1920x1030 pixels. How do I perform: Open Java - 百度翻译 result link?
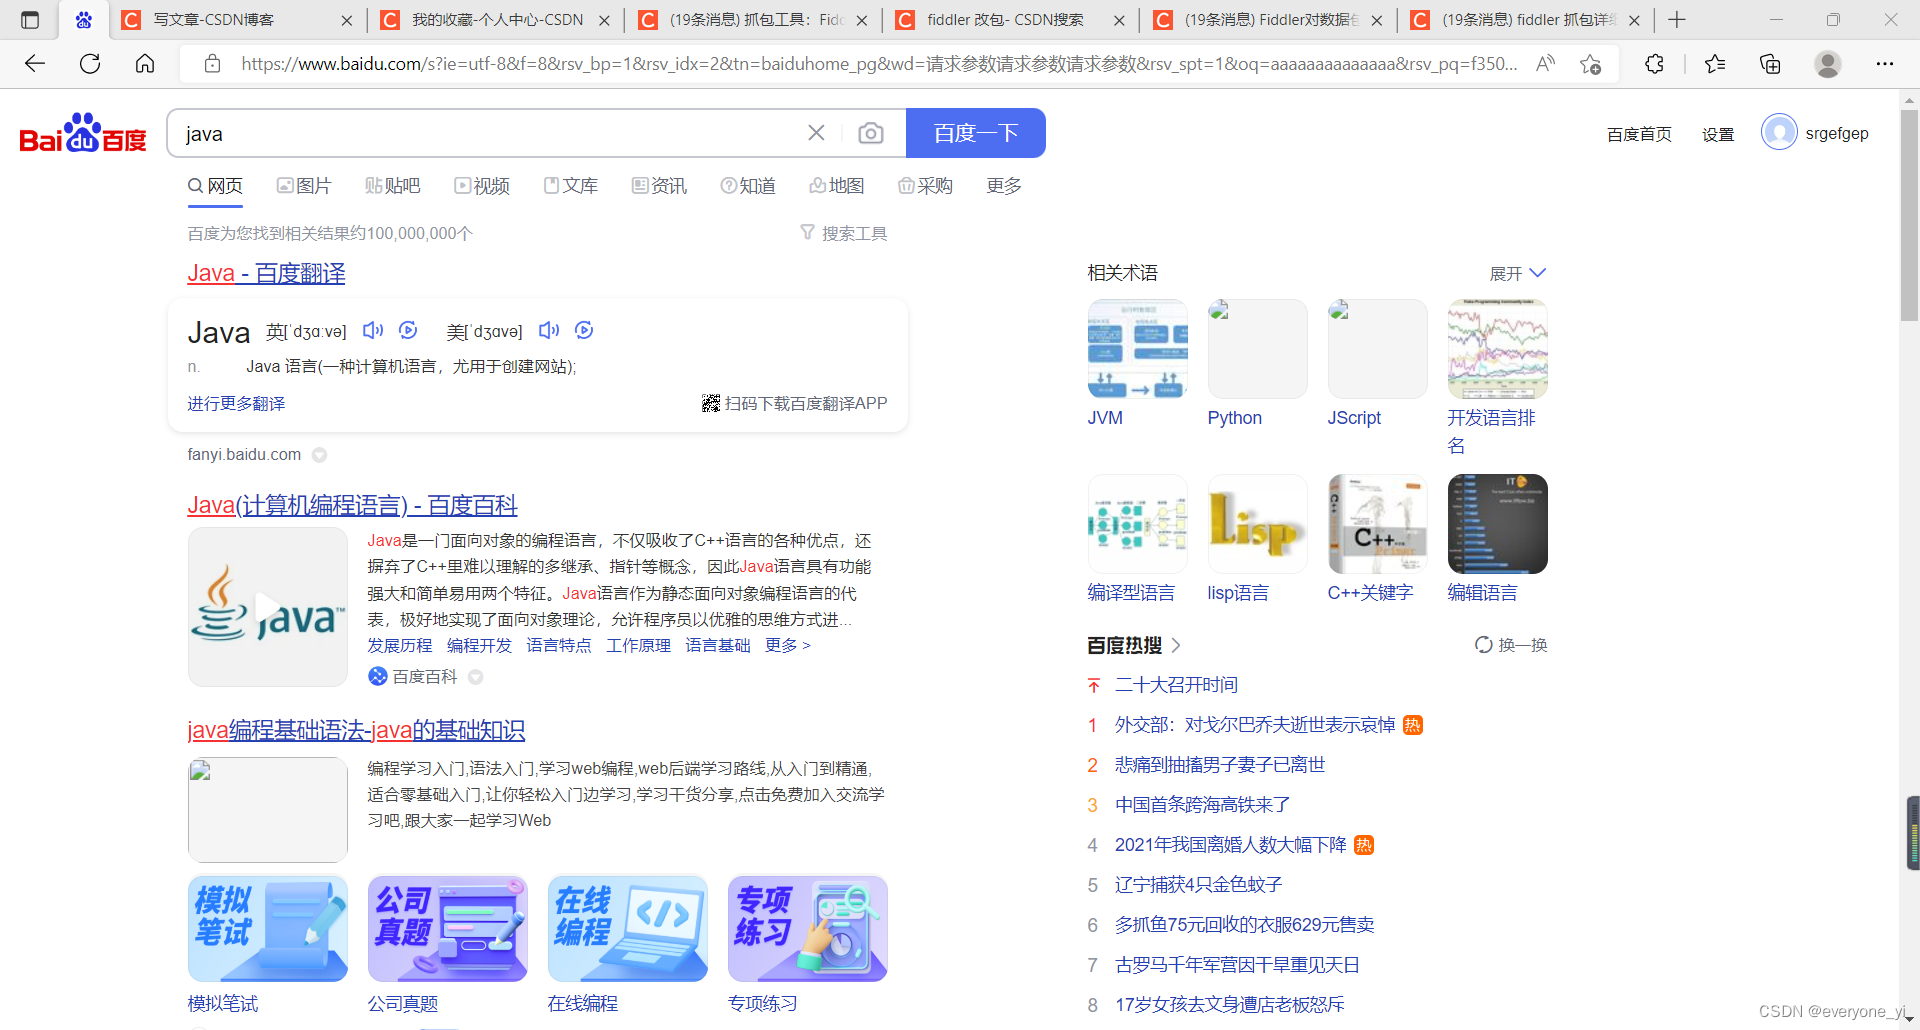[266, 273]
